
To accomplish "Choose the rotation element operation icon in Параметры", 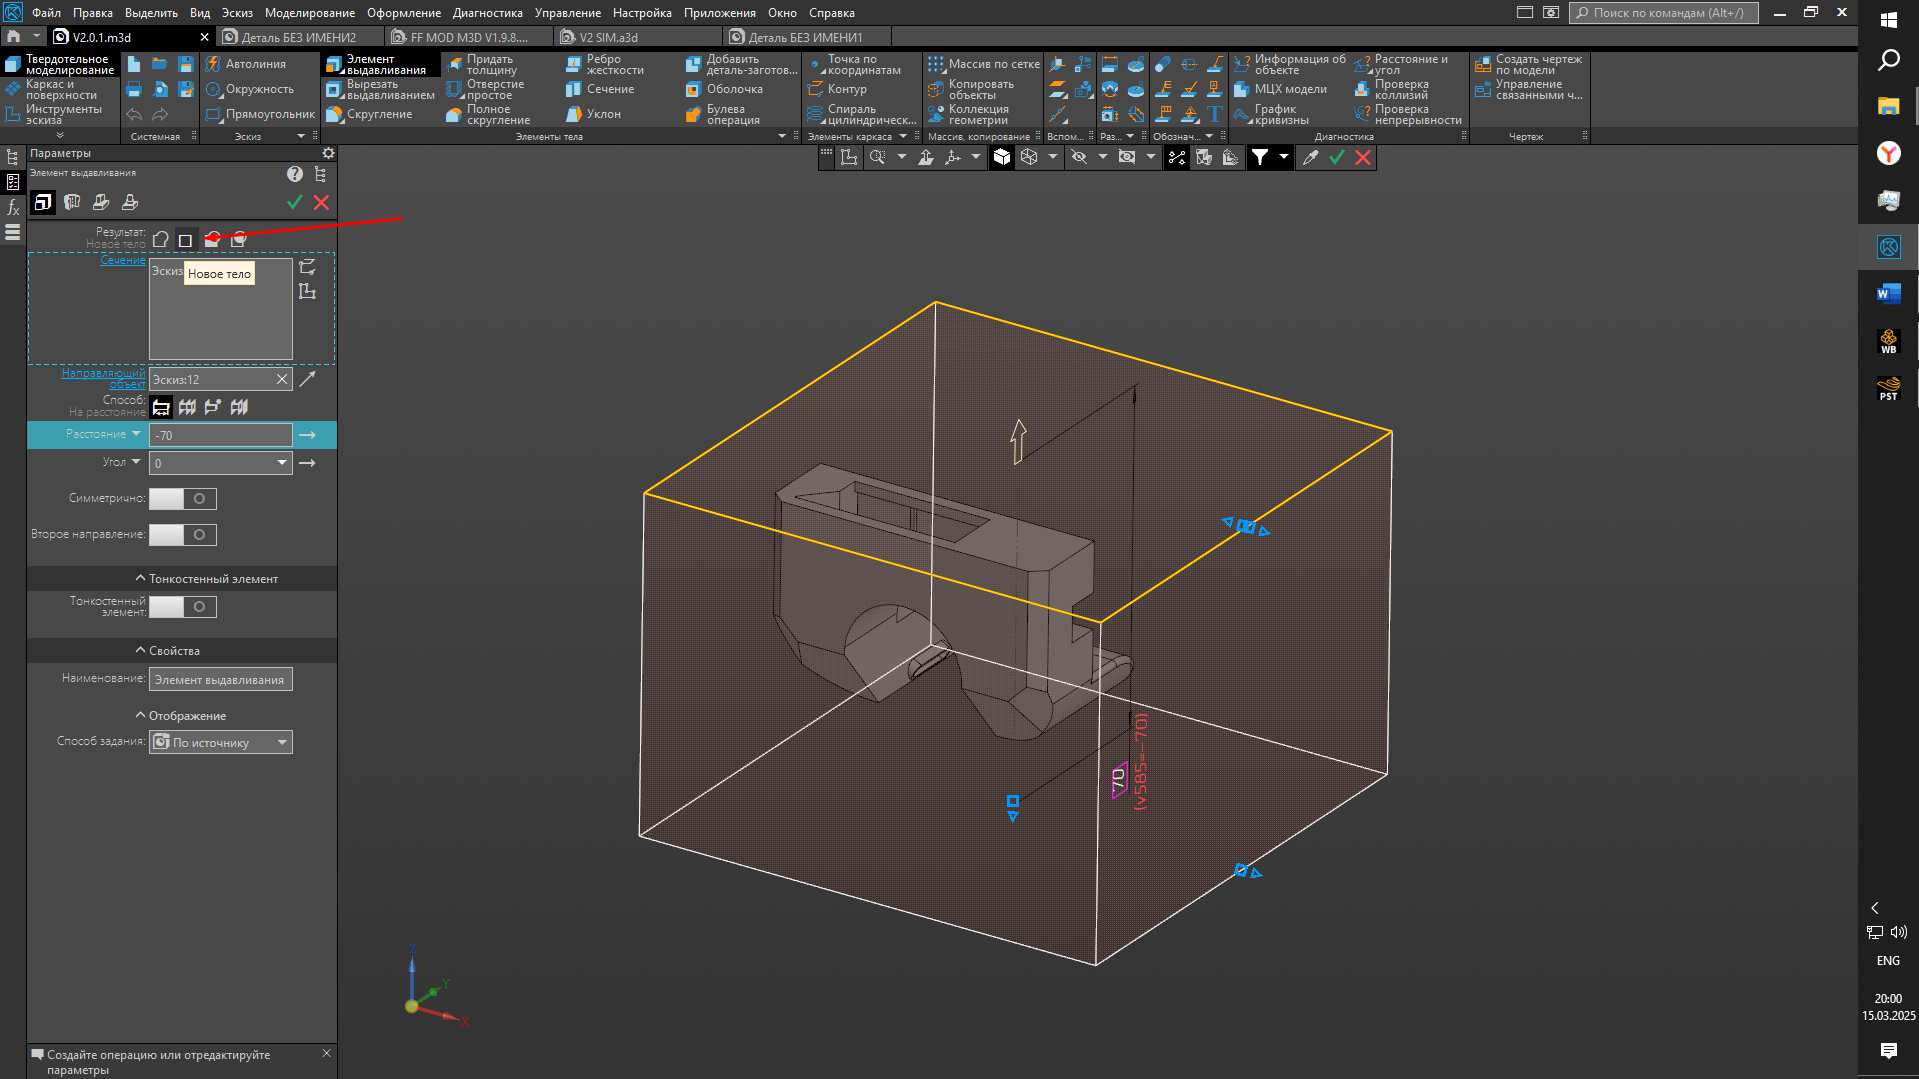I will point(72,202).
